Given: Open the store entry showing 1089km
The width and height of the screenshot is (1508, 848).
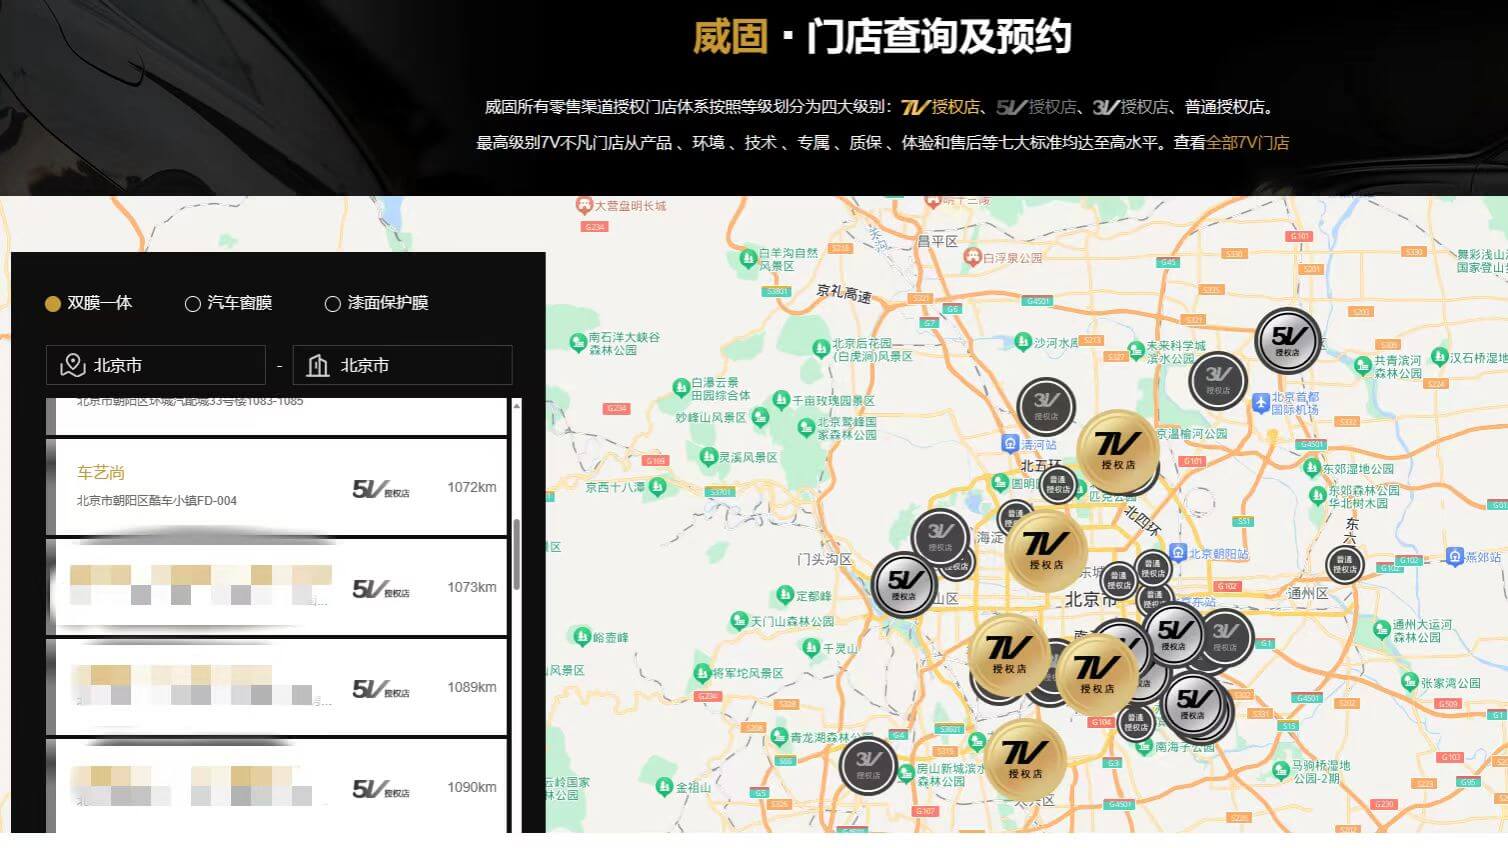Looking at the screenshot, I should pyautogui.click(x=277, y=687).
